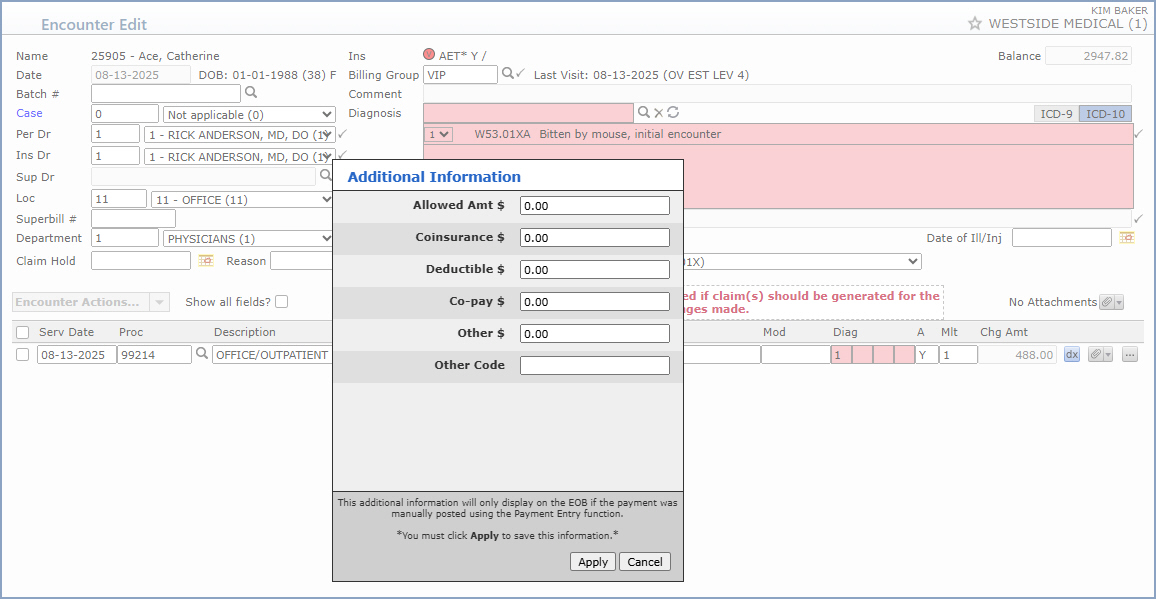Open the Date of Ill/Inj calendar icon
Screen dimensions: 1156x599
(1127, 238)
